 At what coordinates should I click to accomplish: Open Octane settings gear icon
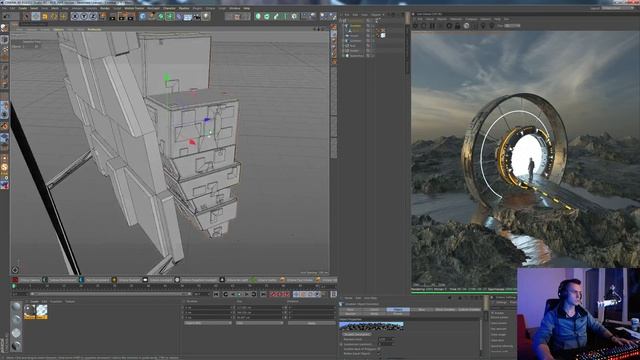[449, 25]
